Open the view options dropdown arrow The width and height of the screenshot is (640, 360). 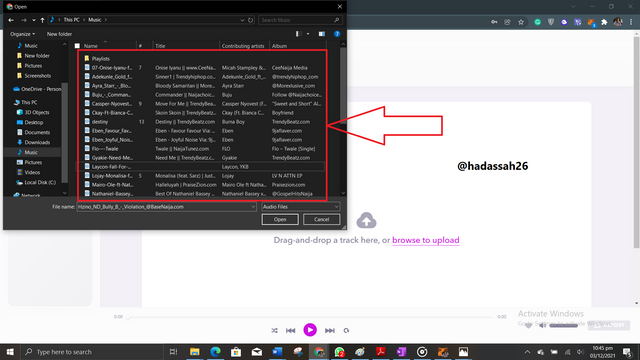click(x=308, y=34)
